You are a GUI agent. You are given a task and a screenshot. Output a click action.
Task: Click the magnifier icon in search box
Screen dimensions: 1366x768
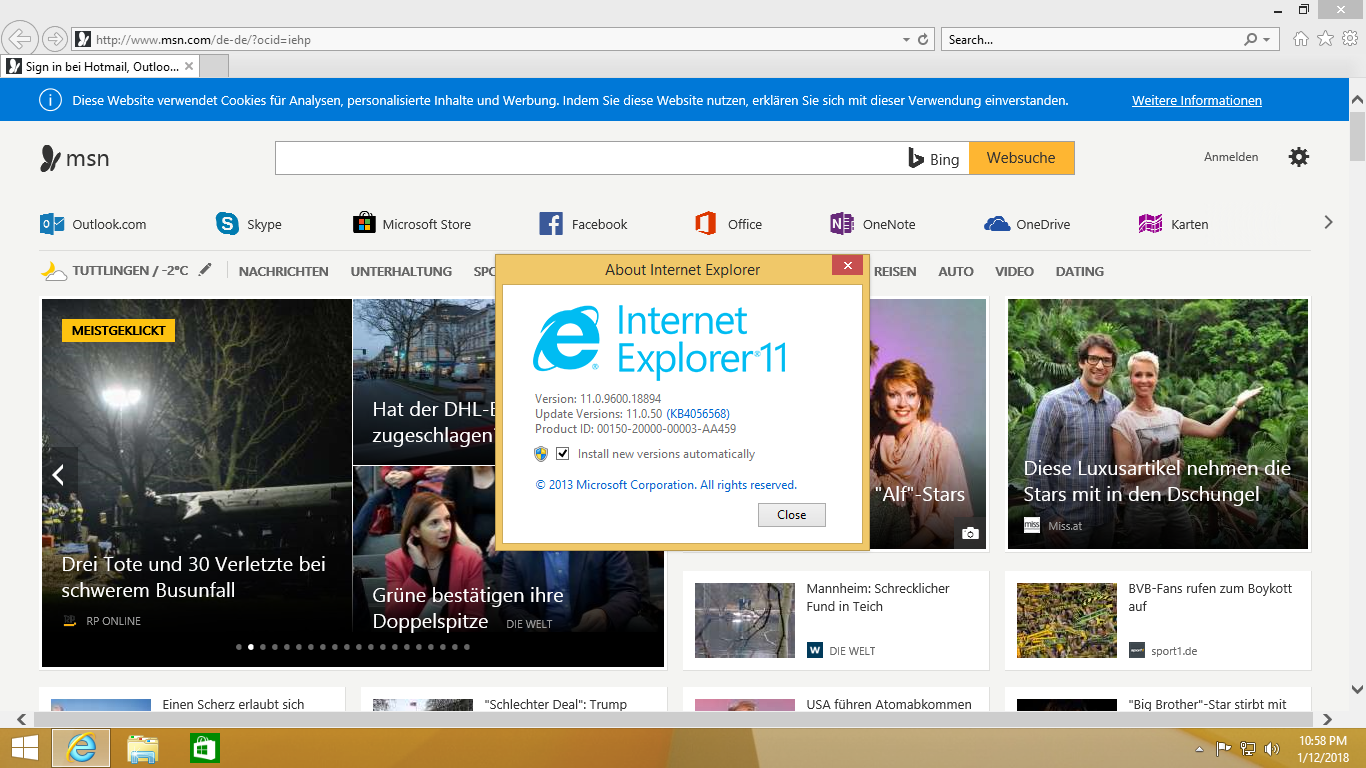click(1251, 40)
